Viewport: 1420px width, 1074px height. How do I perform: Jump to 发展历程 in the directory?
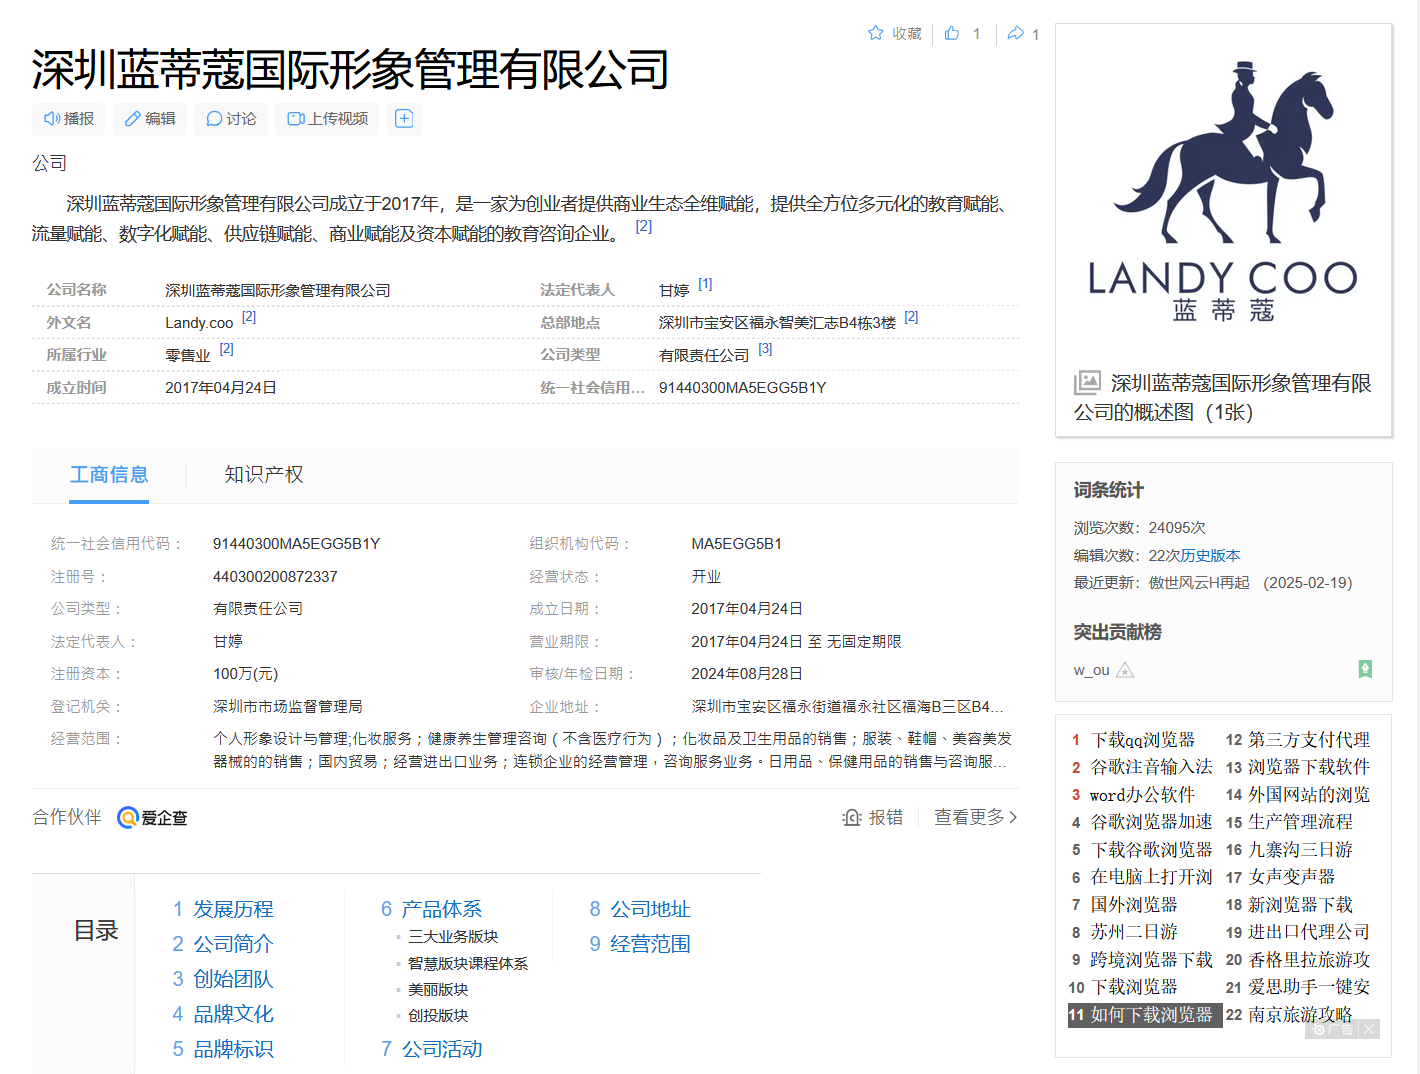(x=233, y=909)
